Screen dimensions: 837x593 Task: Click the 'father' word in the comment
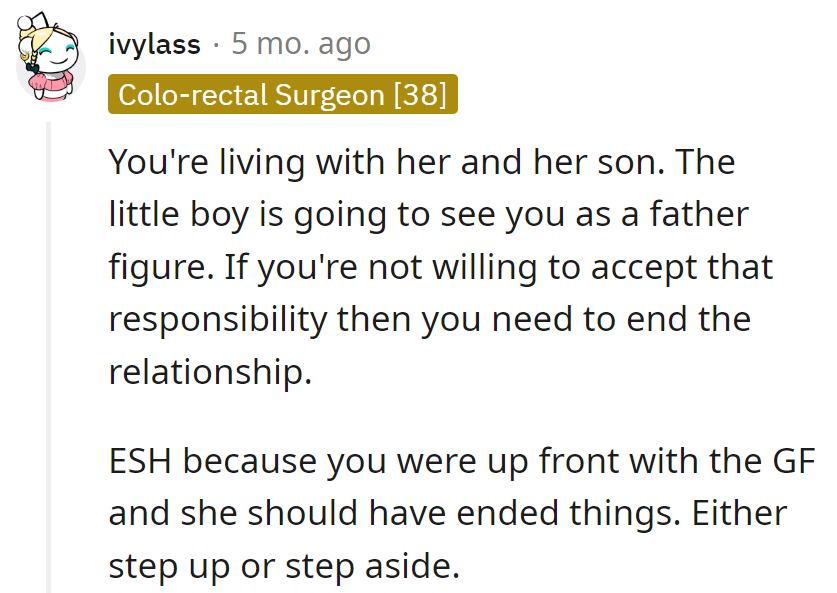pos(697,215)
